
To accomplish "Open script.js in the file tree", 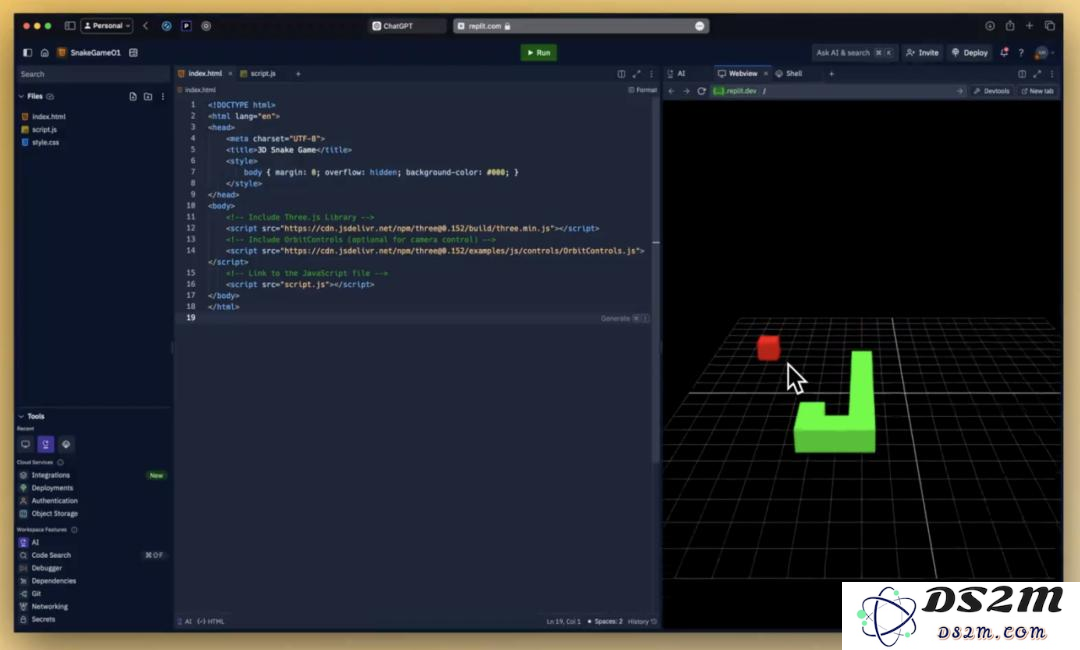I will 44,129.
